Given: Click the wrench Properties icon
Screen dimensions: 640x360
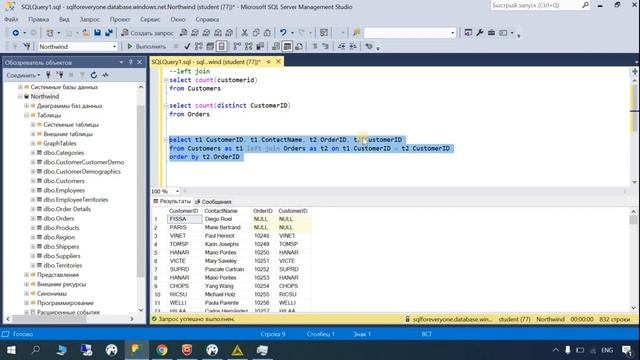Looking at the screenshot, I should click(480, 33).
